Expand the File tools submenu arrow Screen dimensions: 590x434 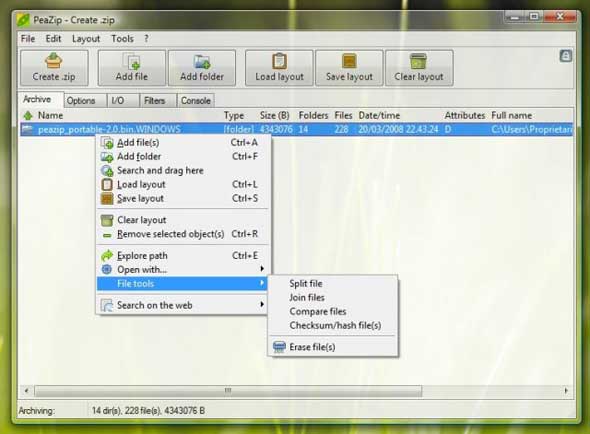[262, 283]
